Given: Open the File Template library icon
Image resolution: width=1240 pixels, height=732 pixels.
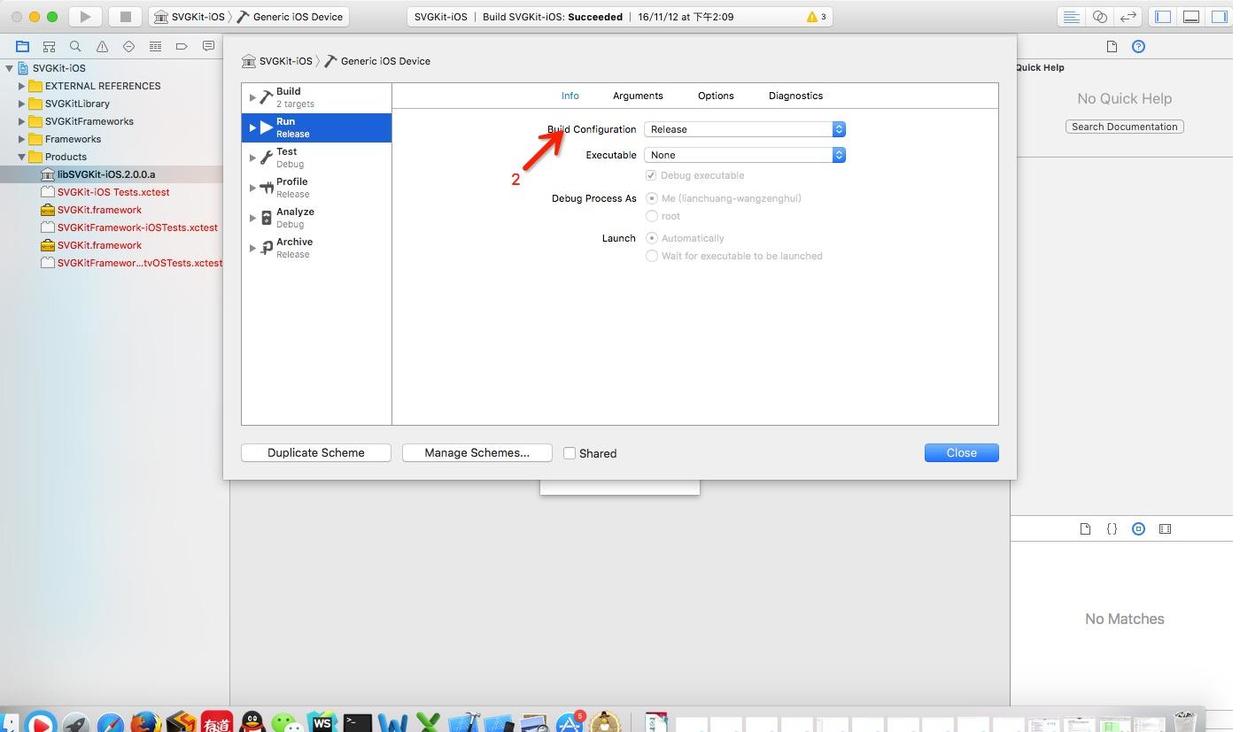Looking at the screenshot, I should pos(1085,529).
